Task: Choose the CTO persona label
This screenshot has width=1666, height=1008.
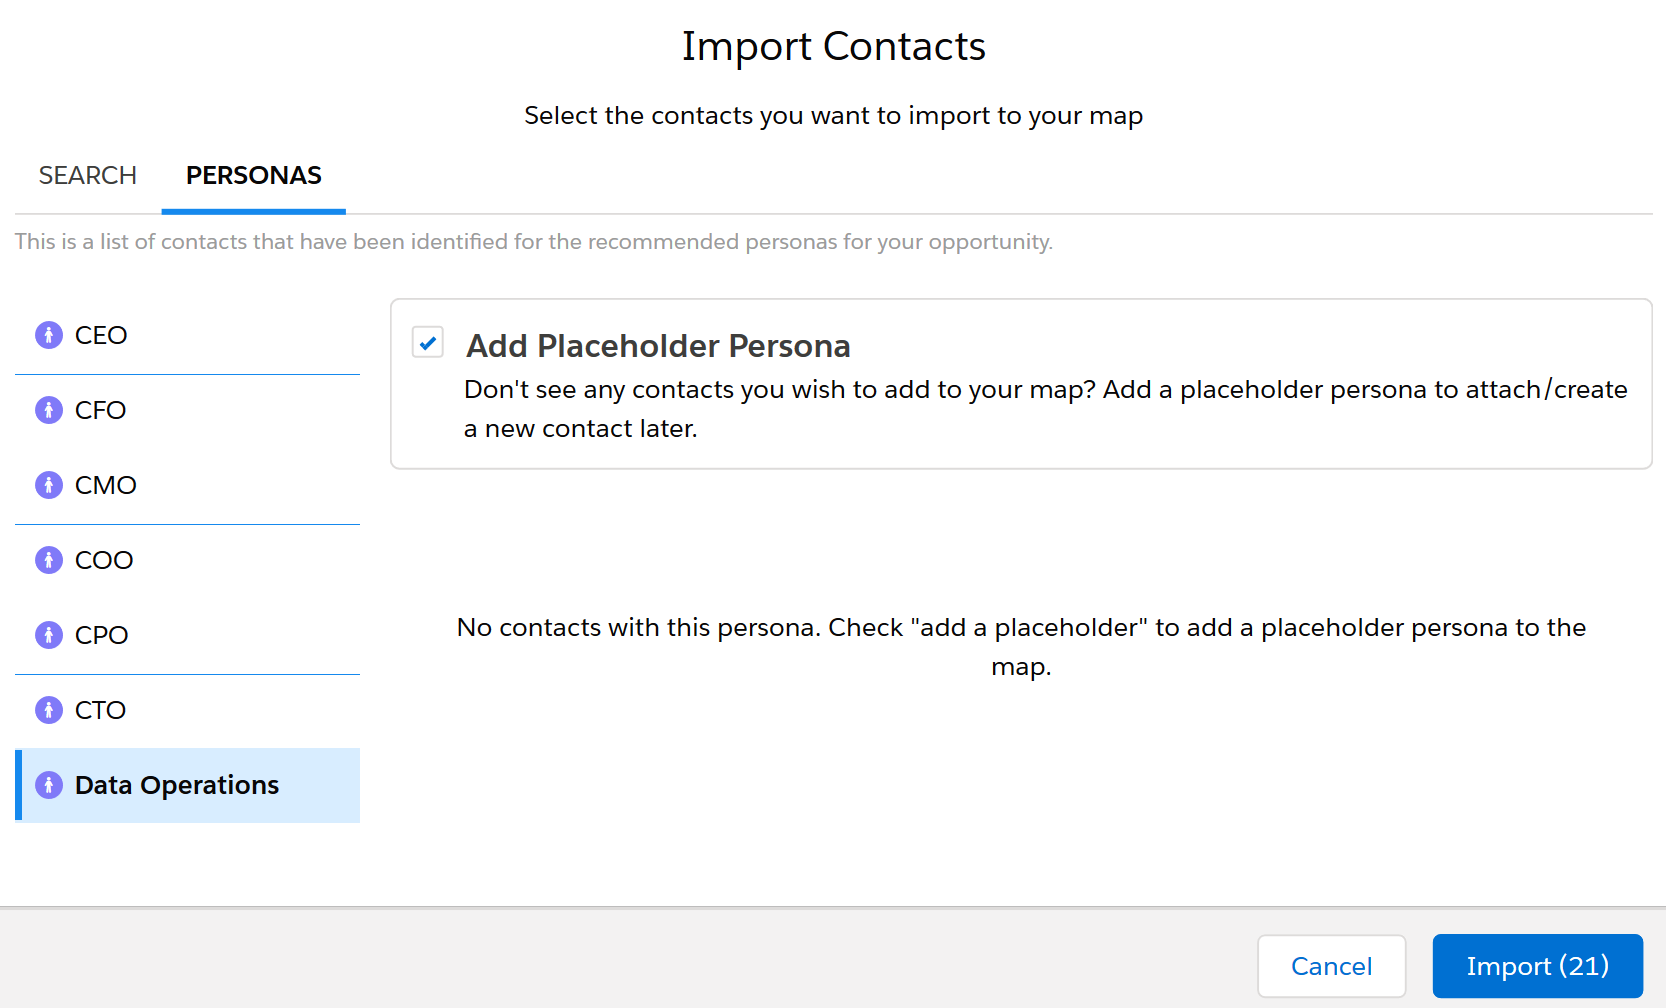Action: click(101, 710)
